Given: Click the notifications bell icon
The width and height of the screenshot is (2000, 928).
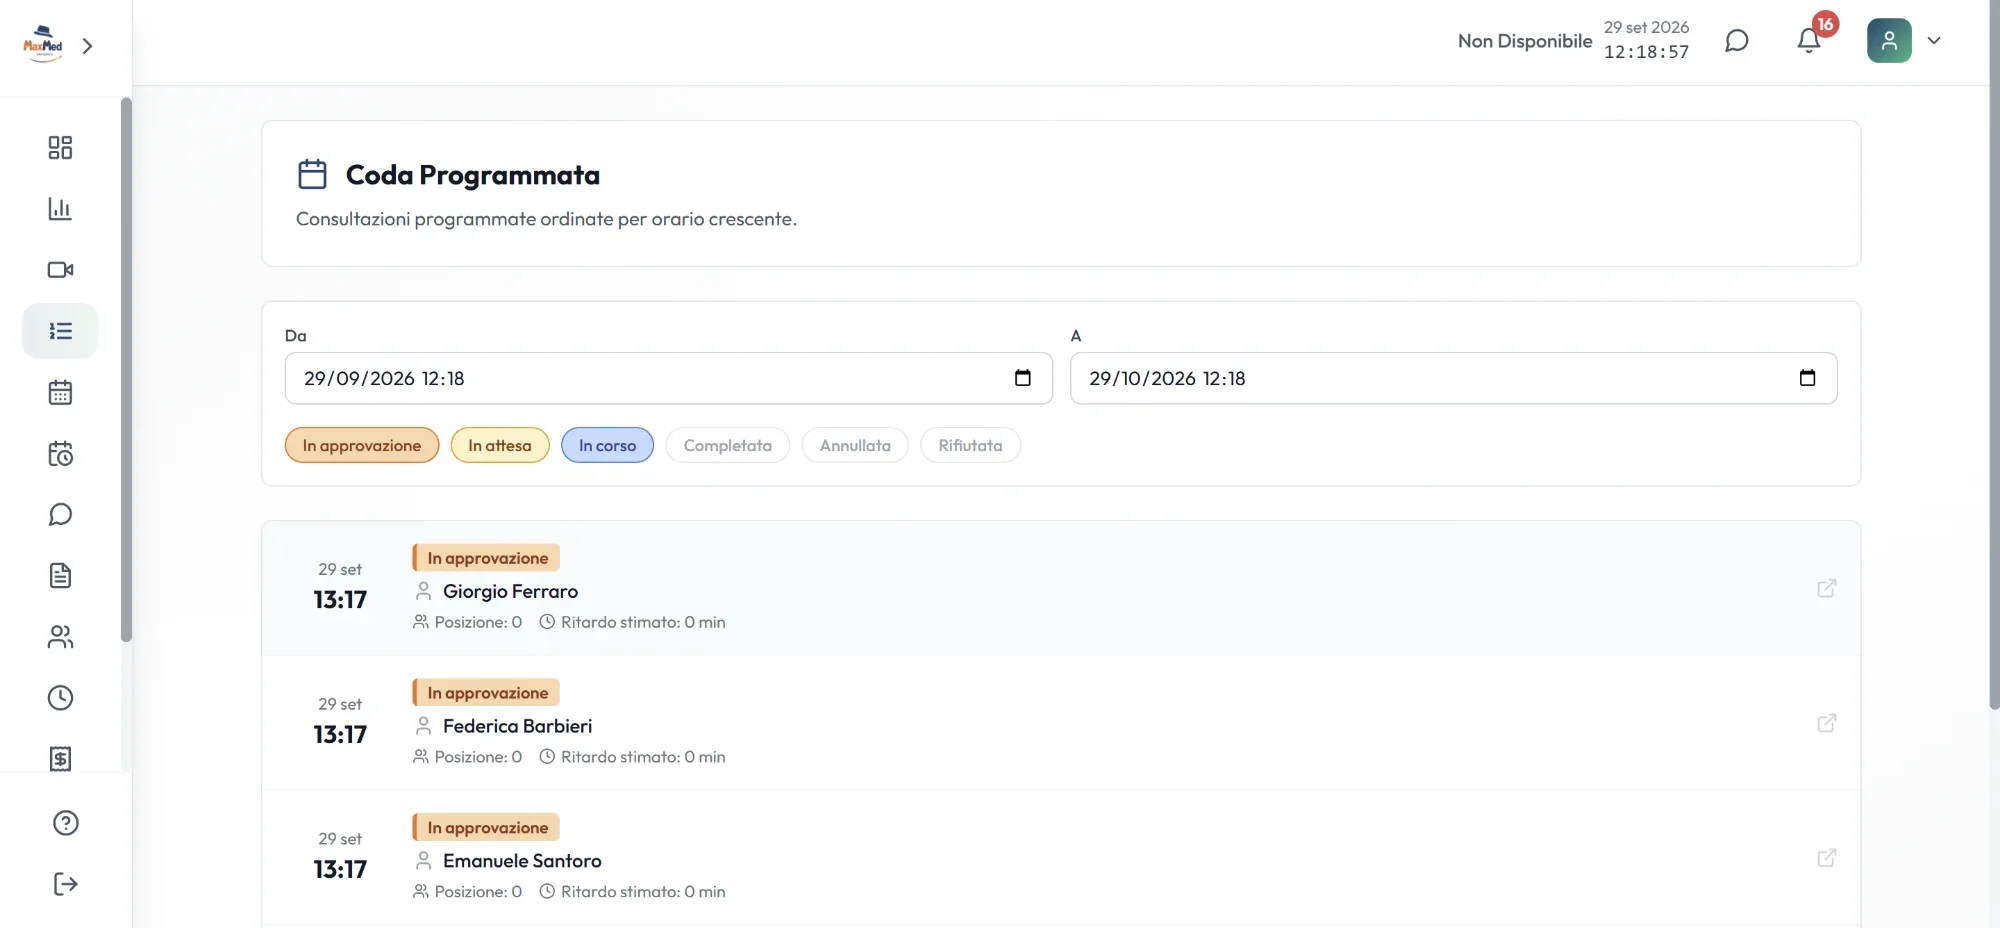Looking at the screenshot, I should pos(1809,41).
